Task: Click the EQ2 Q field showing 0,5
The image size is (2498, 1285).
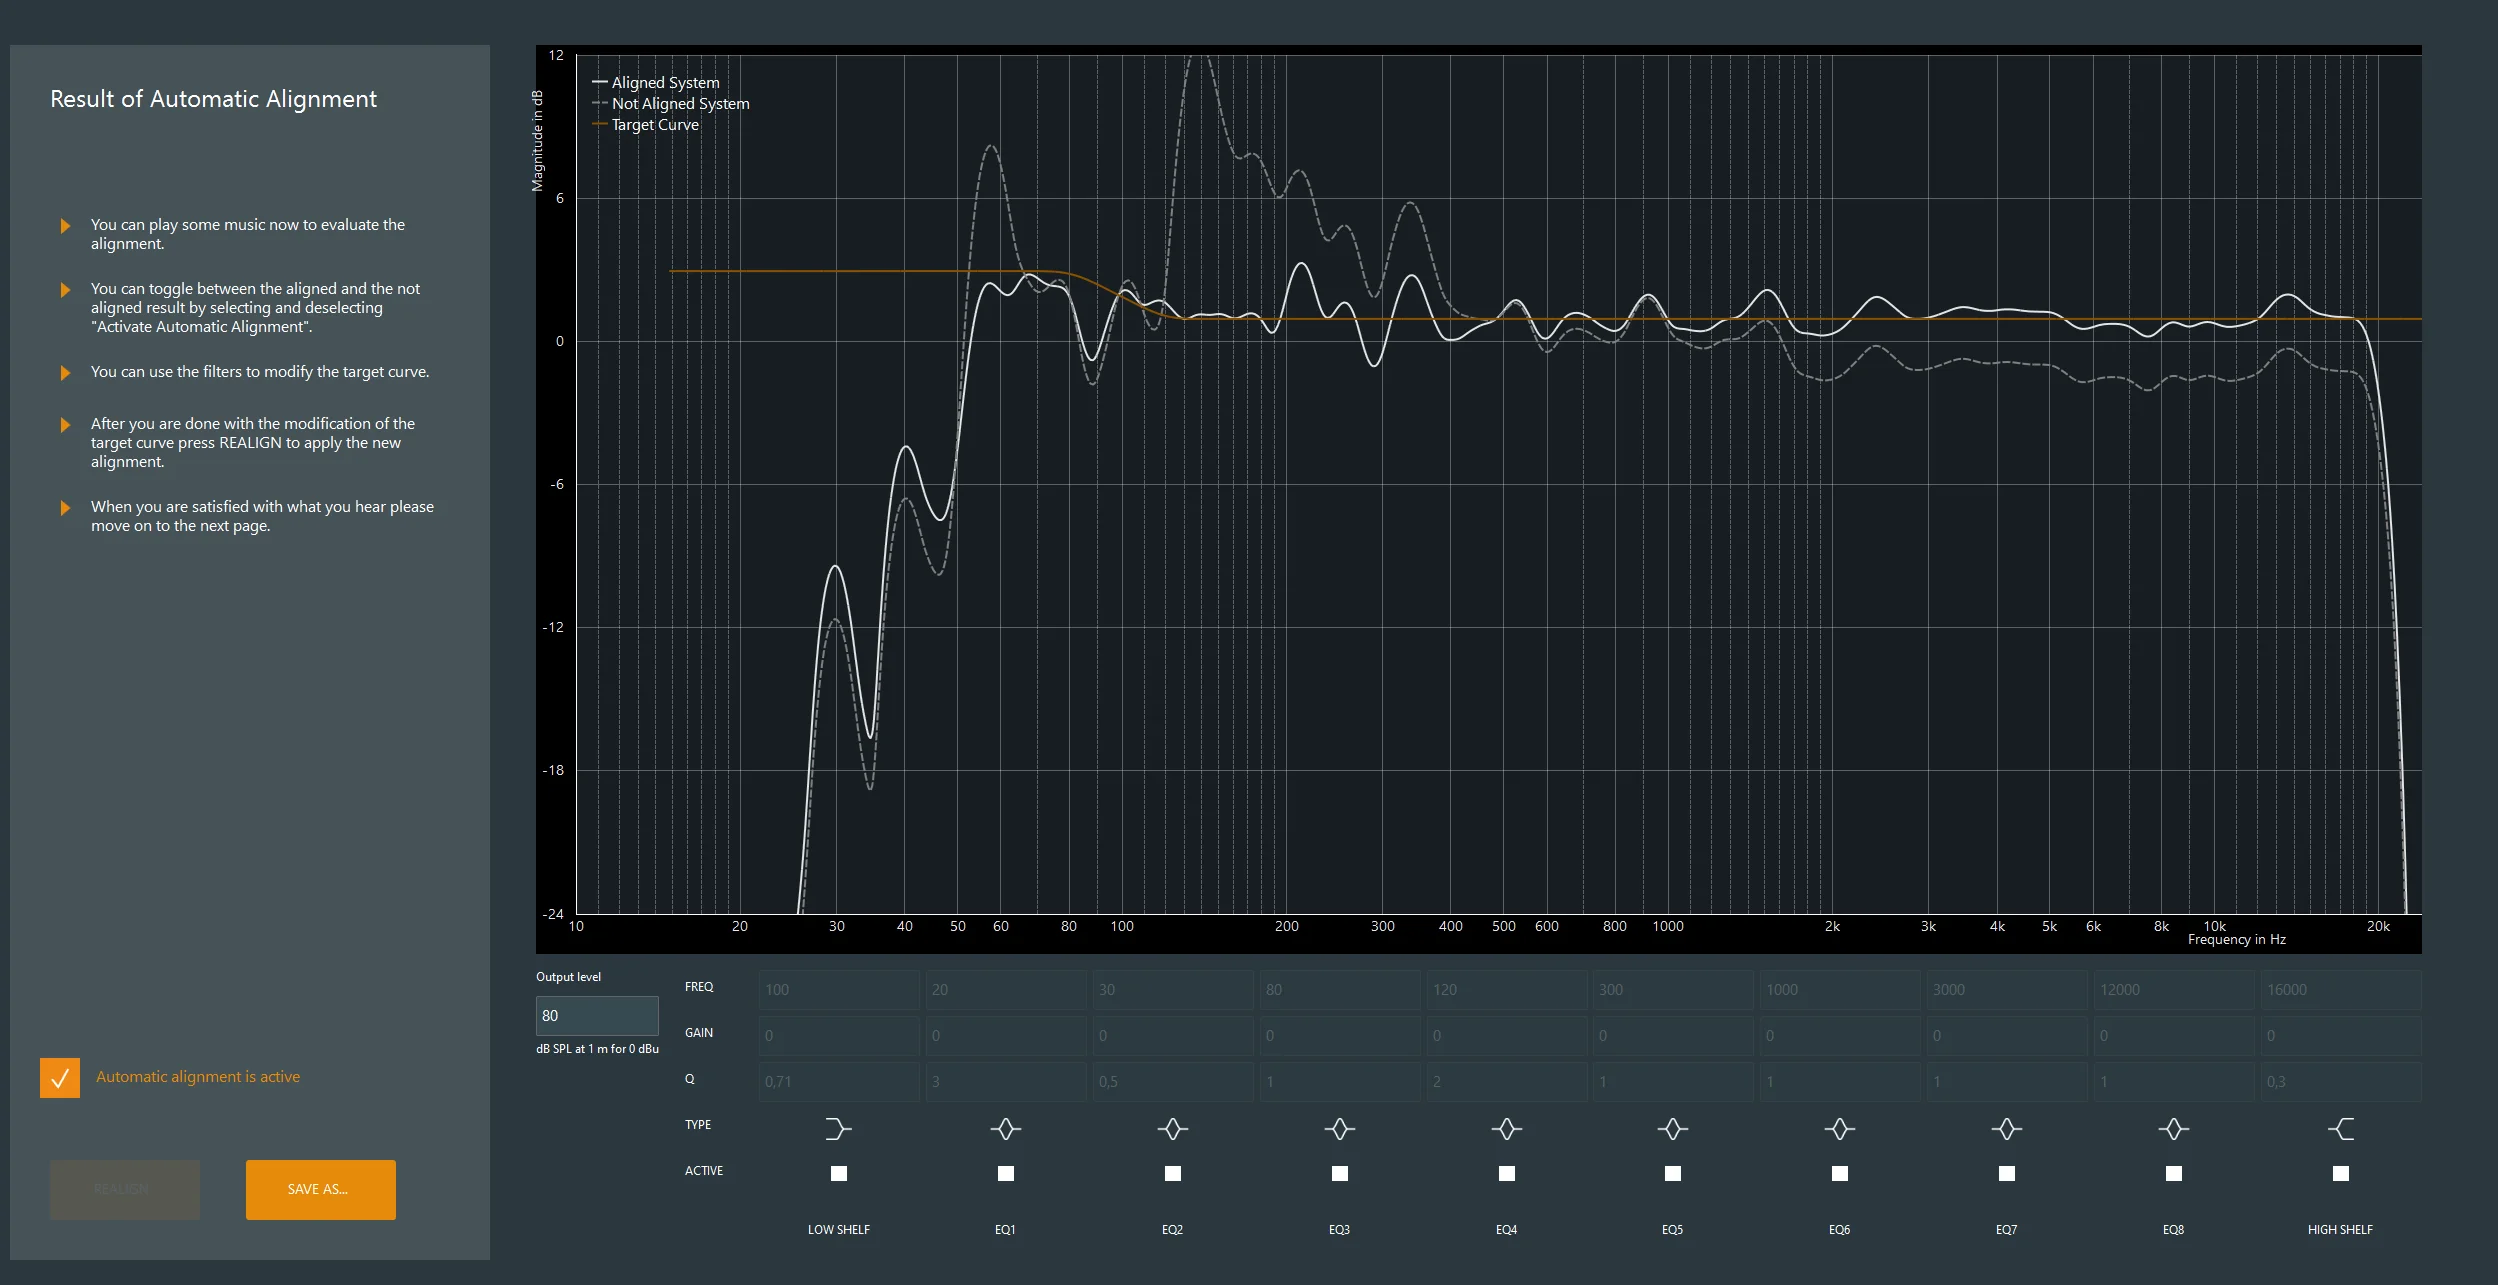Action: click(1172, 1081)
